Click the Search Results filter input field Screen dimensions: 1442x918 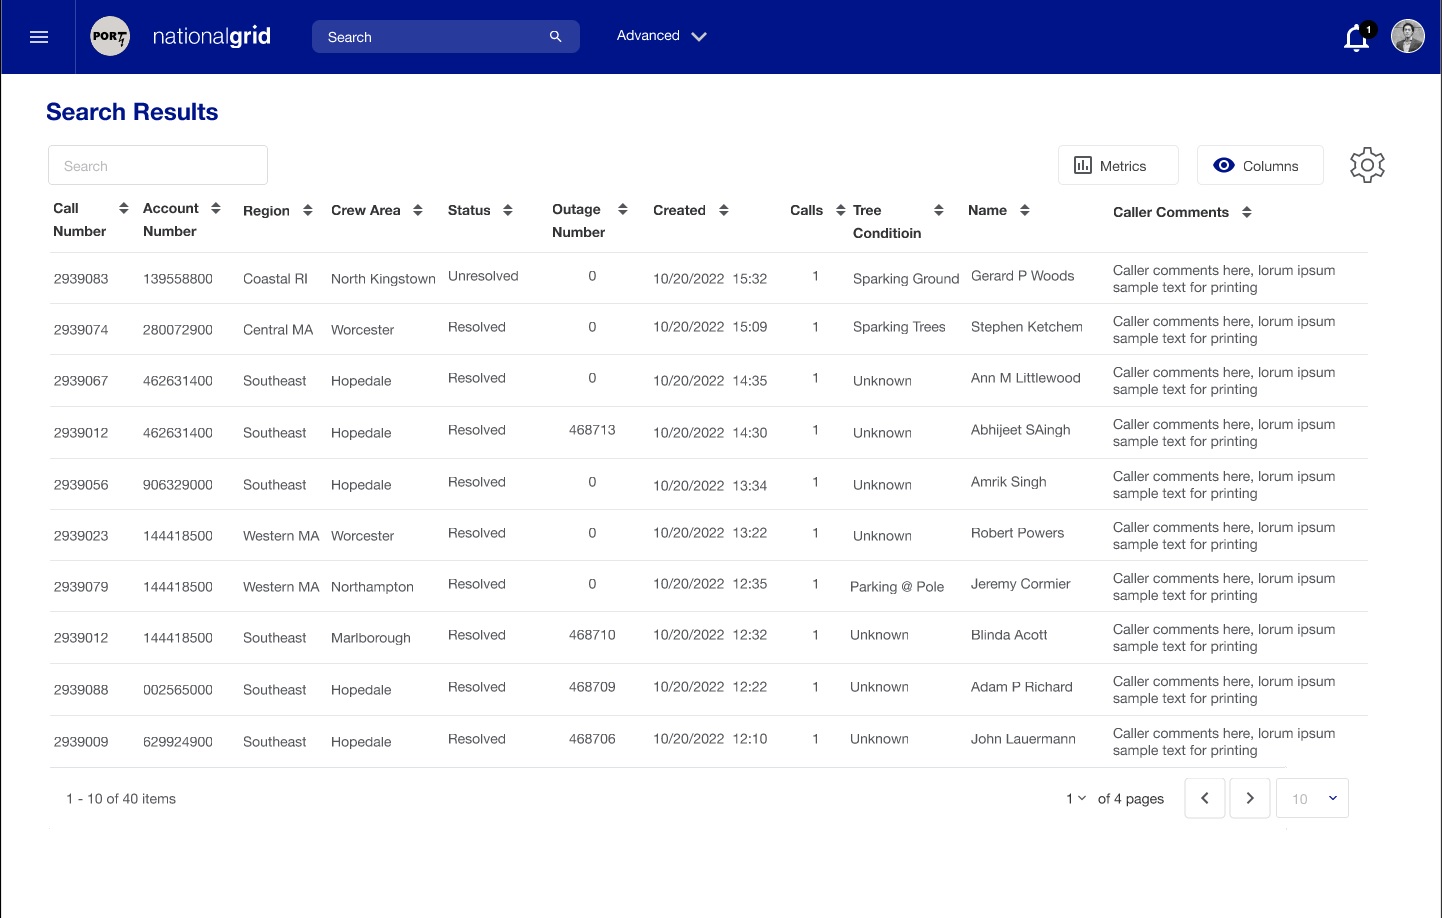pyautogui.click(x=158, y=166)
